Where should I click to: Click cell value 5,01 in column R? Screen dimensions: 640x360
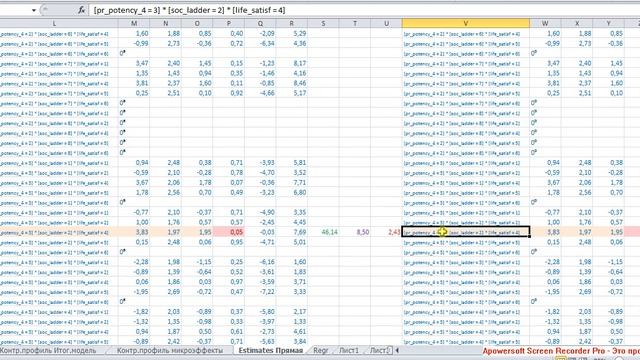pos(300,242)
